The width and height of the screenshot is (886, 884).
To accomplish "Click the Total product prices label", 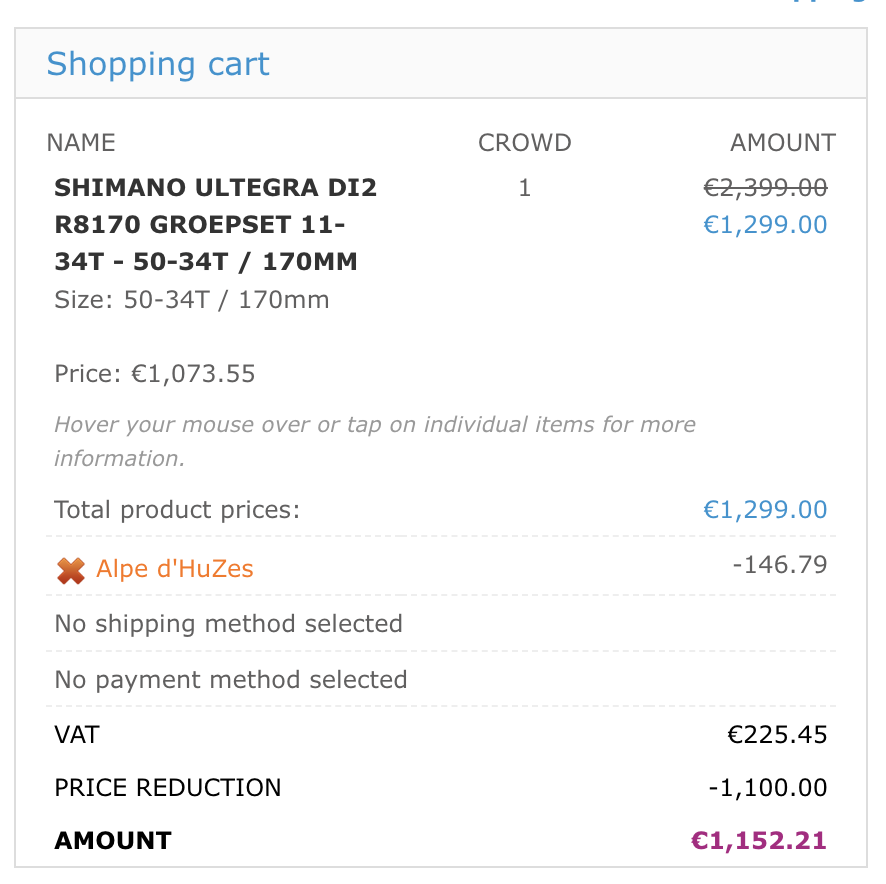I will 177,510.
